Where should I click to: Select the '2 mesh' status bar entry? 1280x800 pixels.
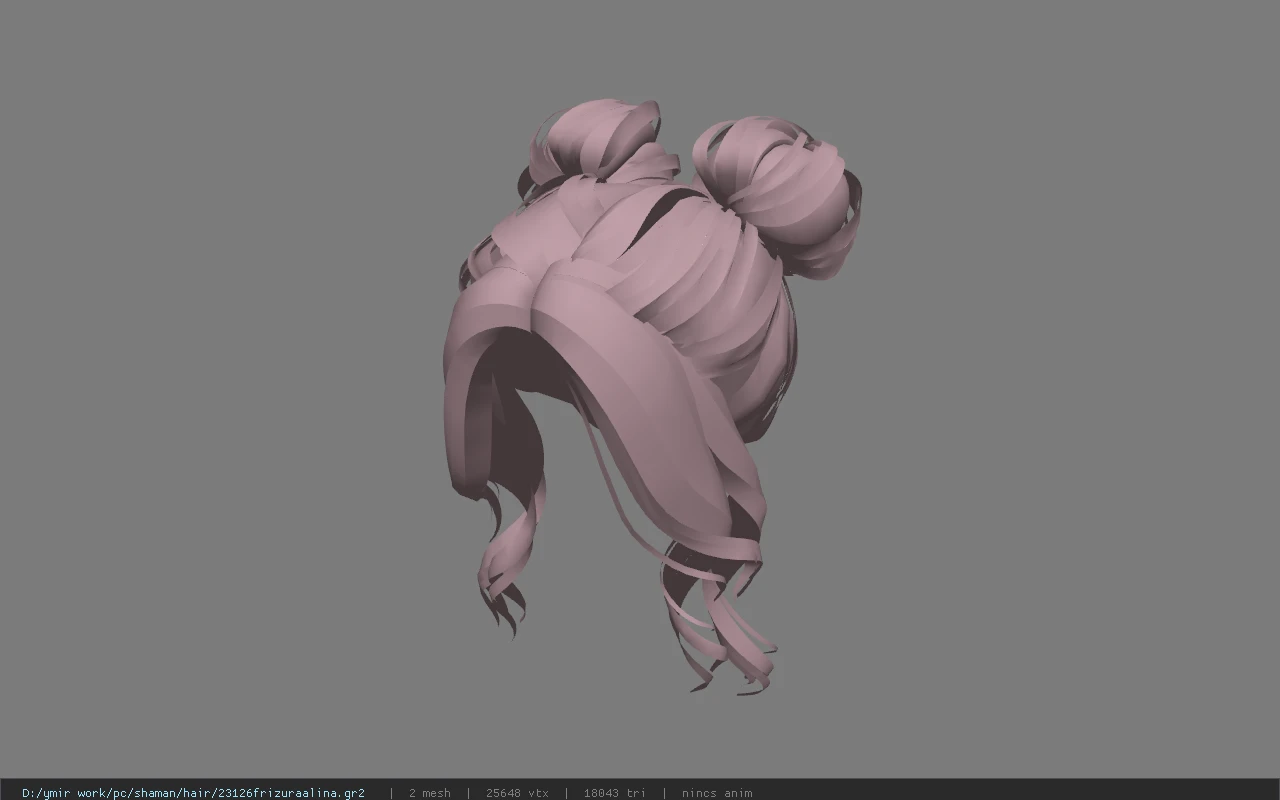tap(429, 793)
